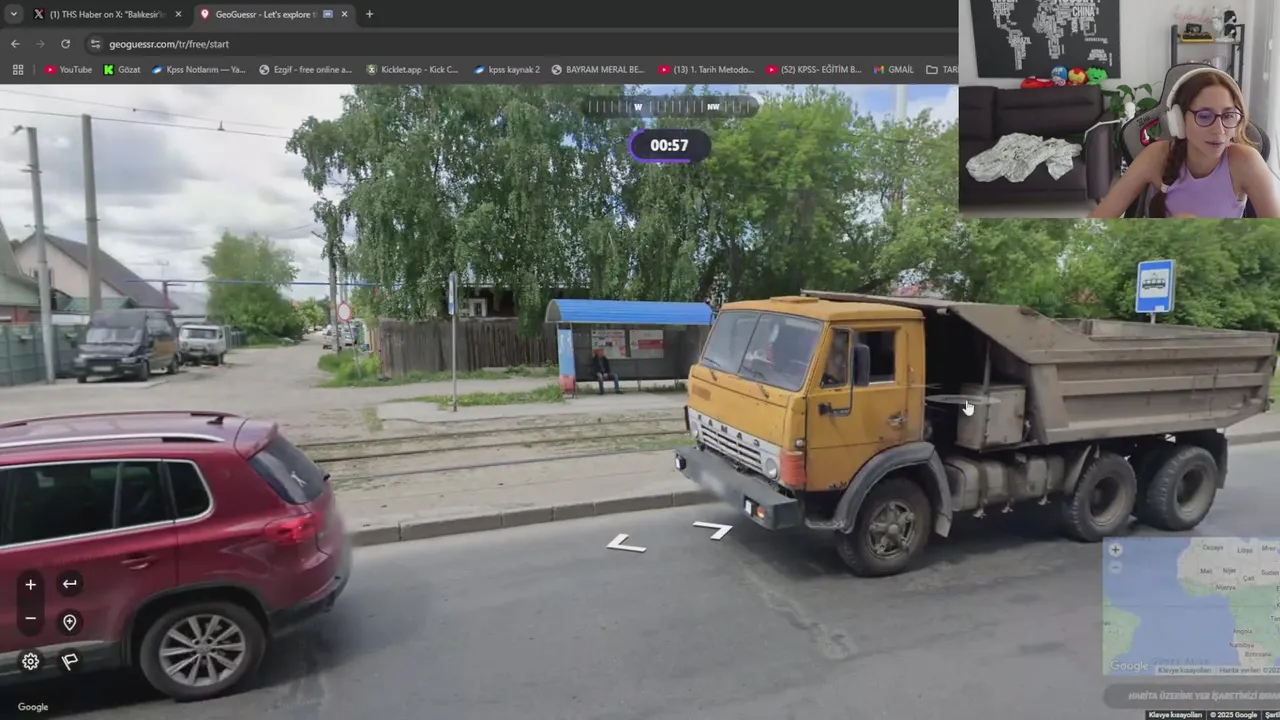
Task: Go forward in browser history
Action: tap(40, 44)
